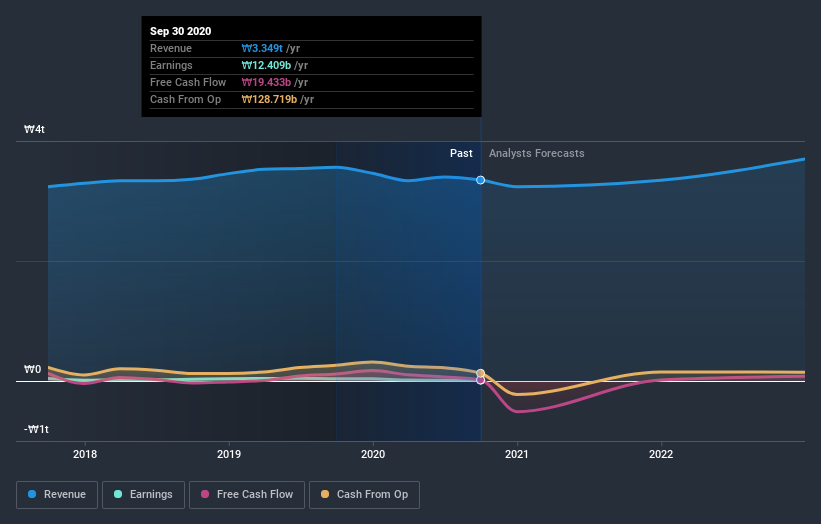Select the 2020 label on the x-axis
821x524 pixels.
[373, 454]
